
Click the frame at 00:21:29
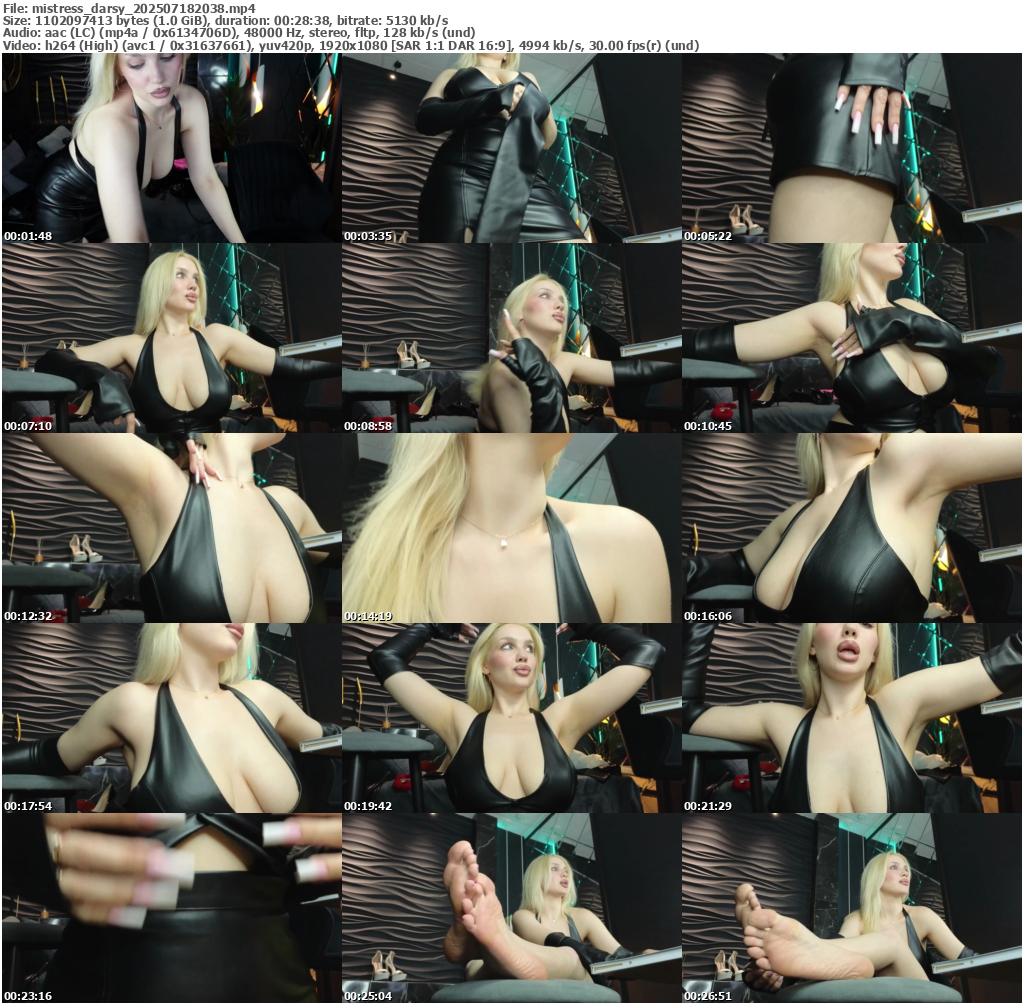tap(851, 718)
